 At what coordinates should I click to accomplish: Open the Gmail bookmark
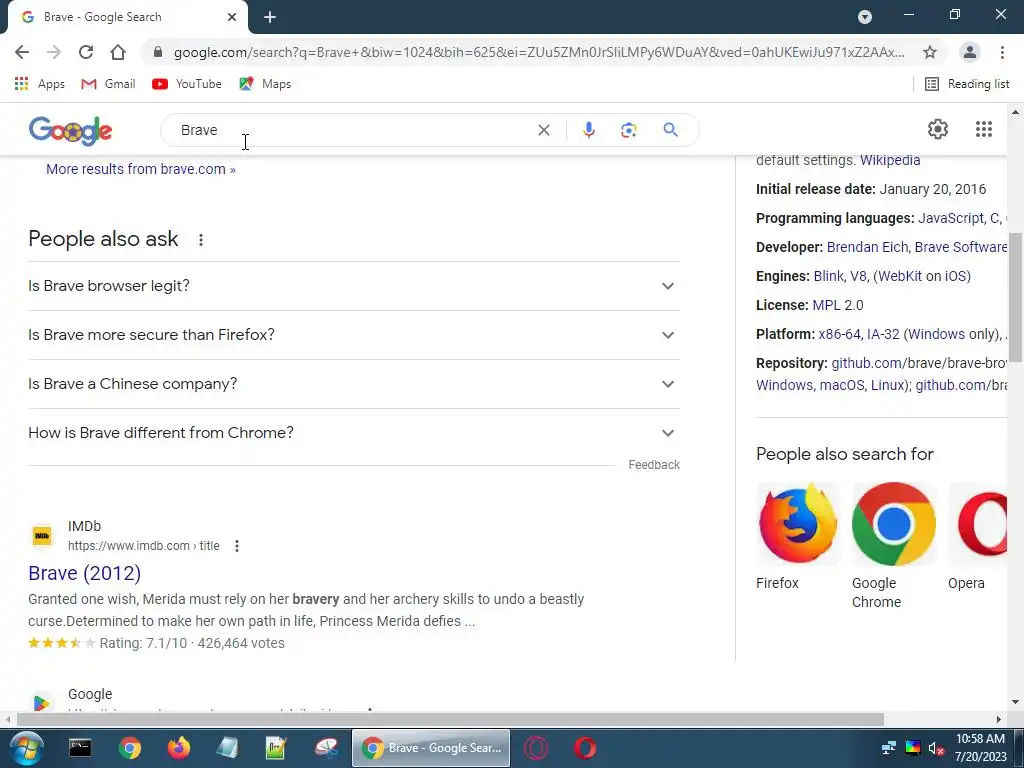[x=108, y=84]
